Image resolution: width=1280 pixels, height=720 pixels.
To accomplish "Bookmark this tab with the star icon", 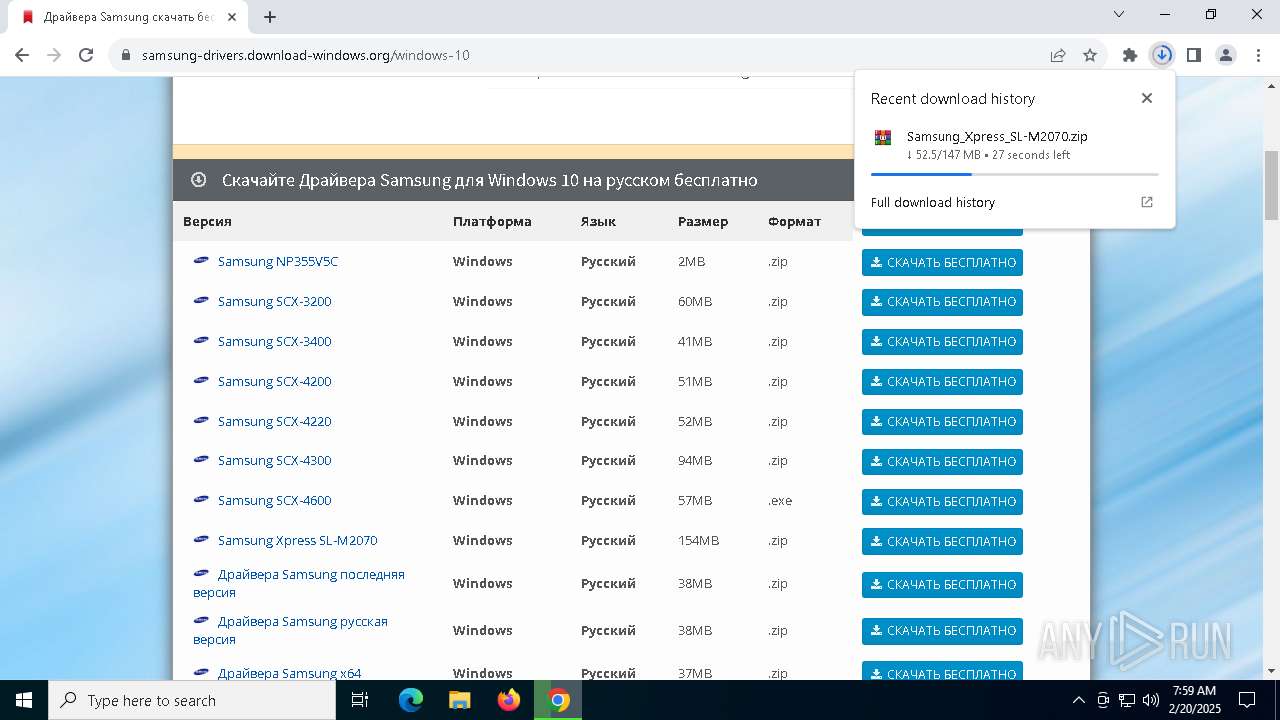I will tap(1090, 55).
